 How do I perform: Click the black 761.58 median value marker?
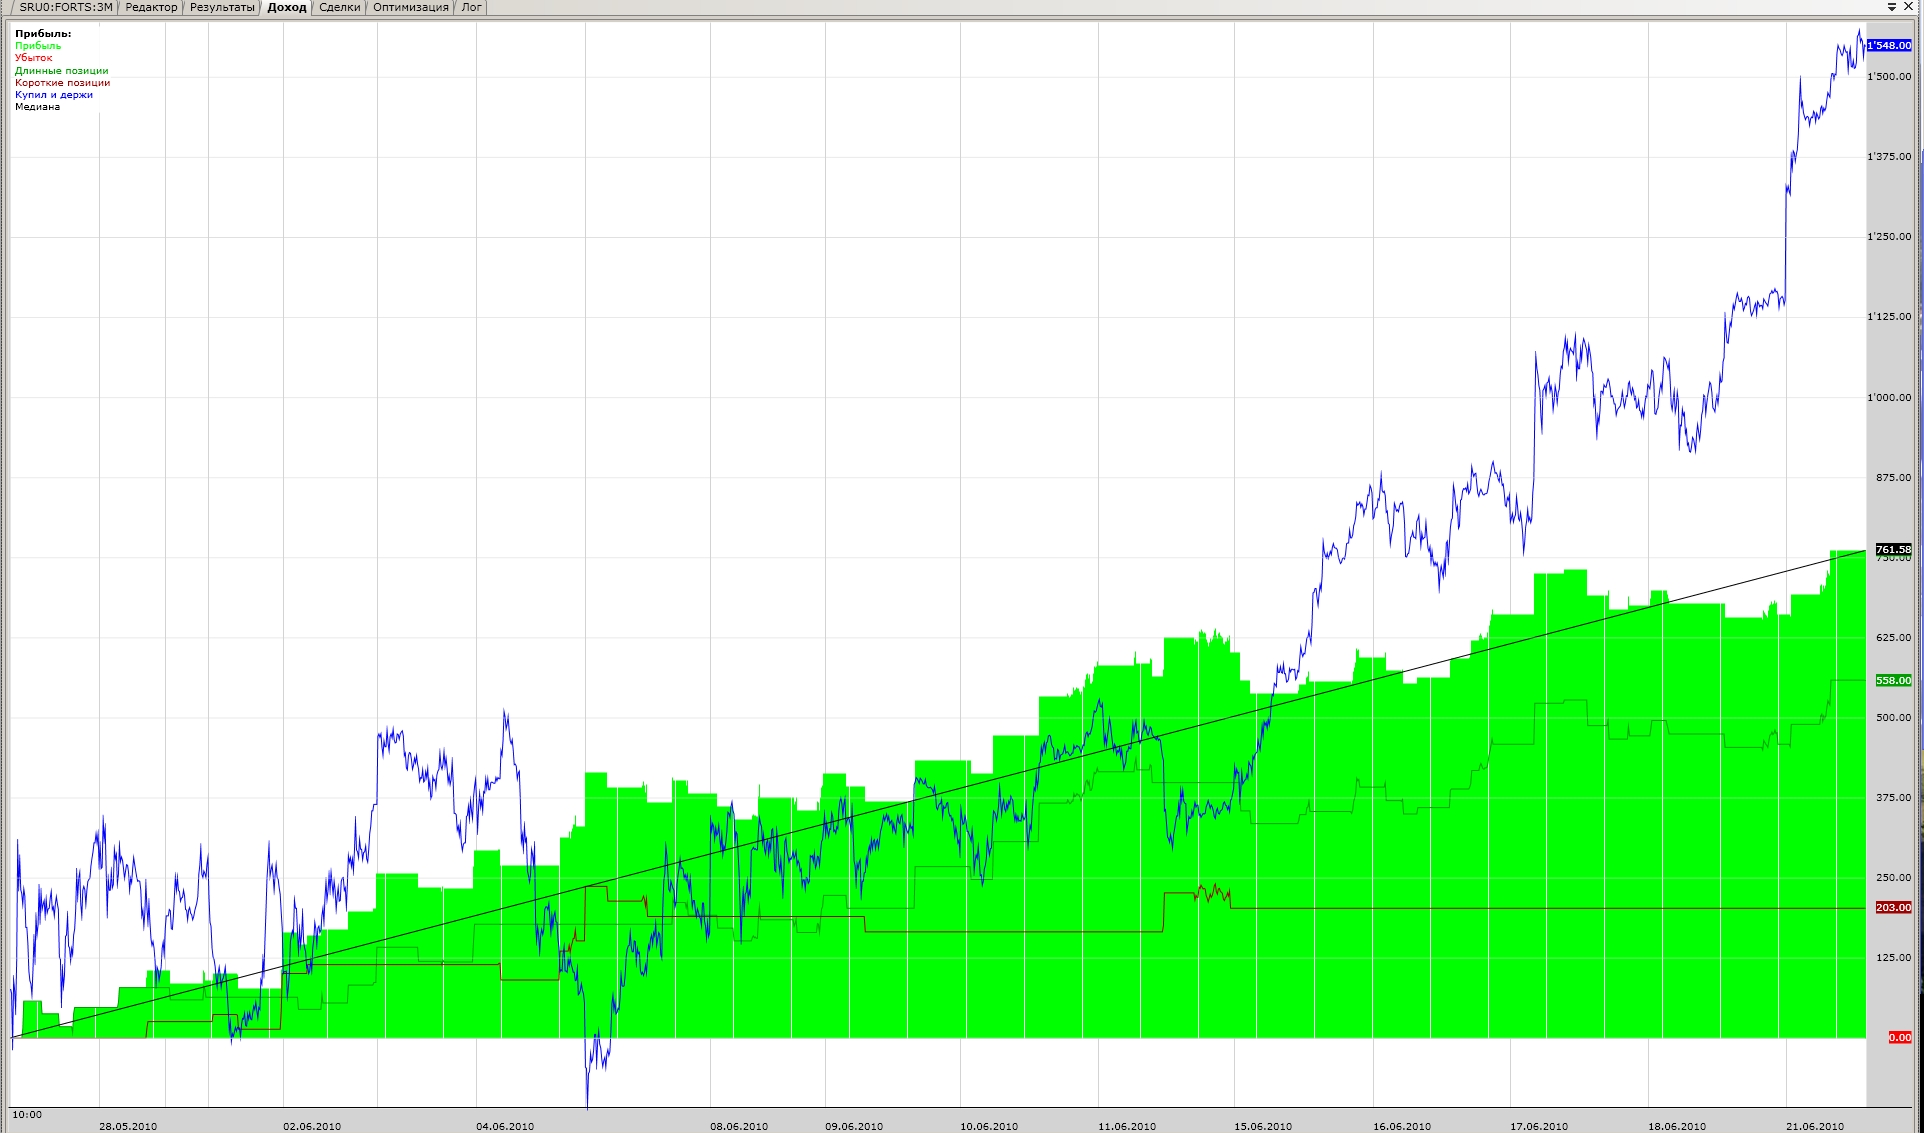point(1892,549)
